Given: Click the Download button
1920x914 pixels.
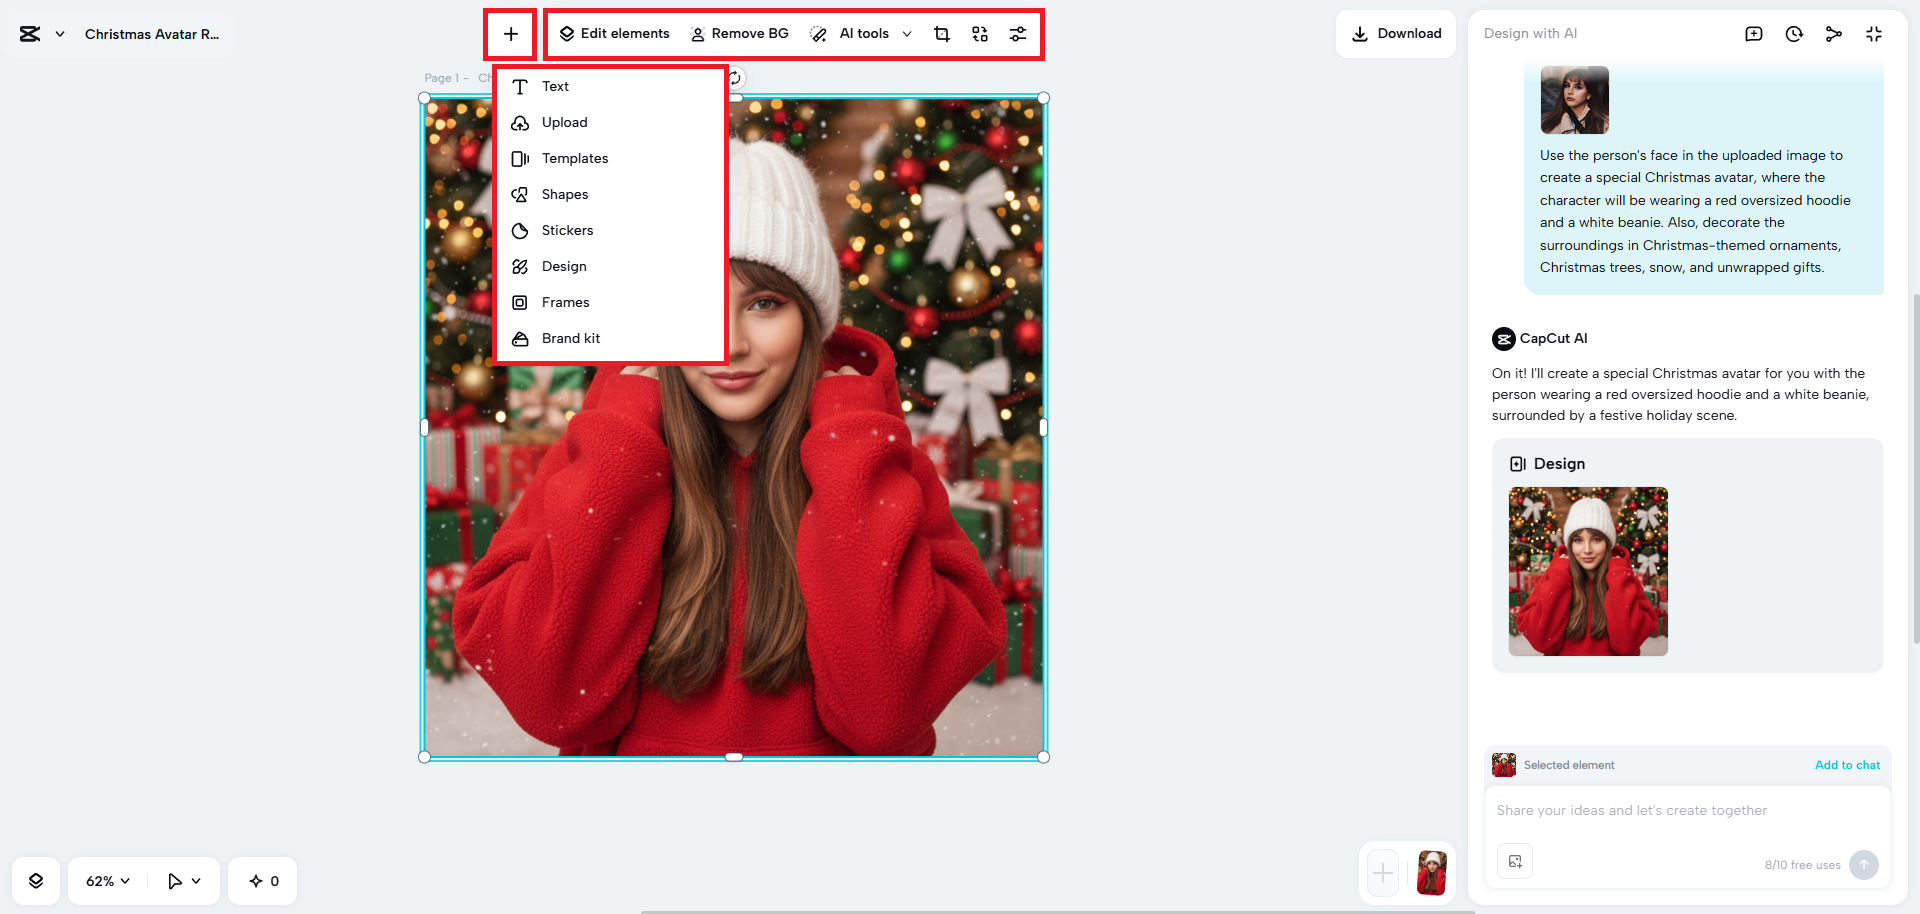Looking at the screenshot, I should click(1396, 33).
